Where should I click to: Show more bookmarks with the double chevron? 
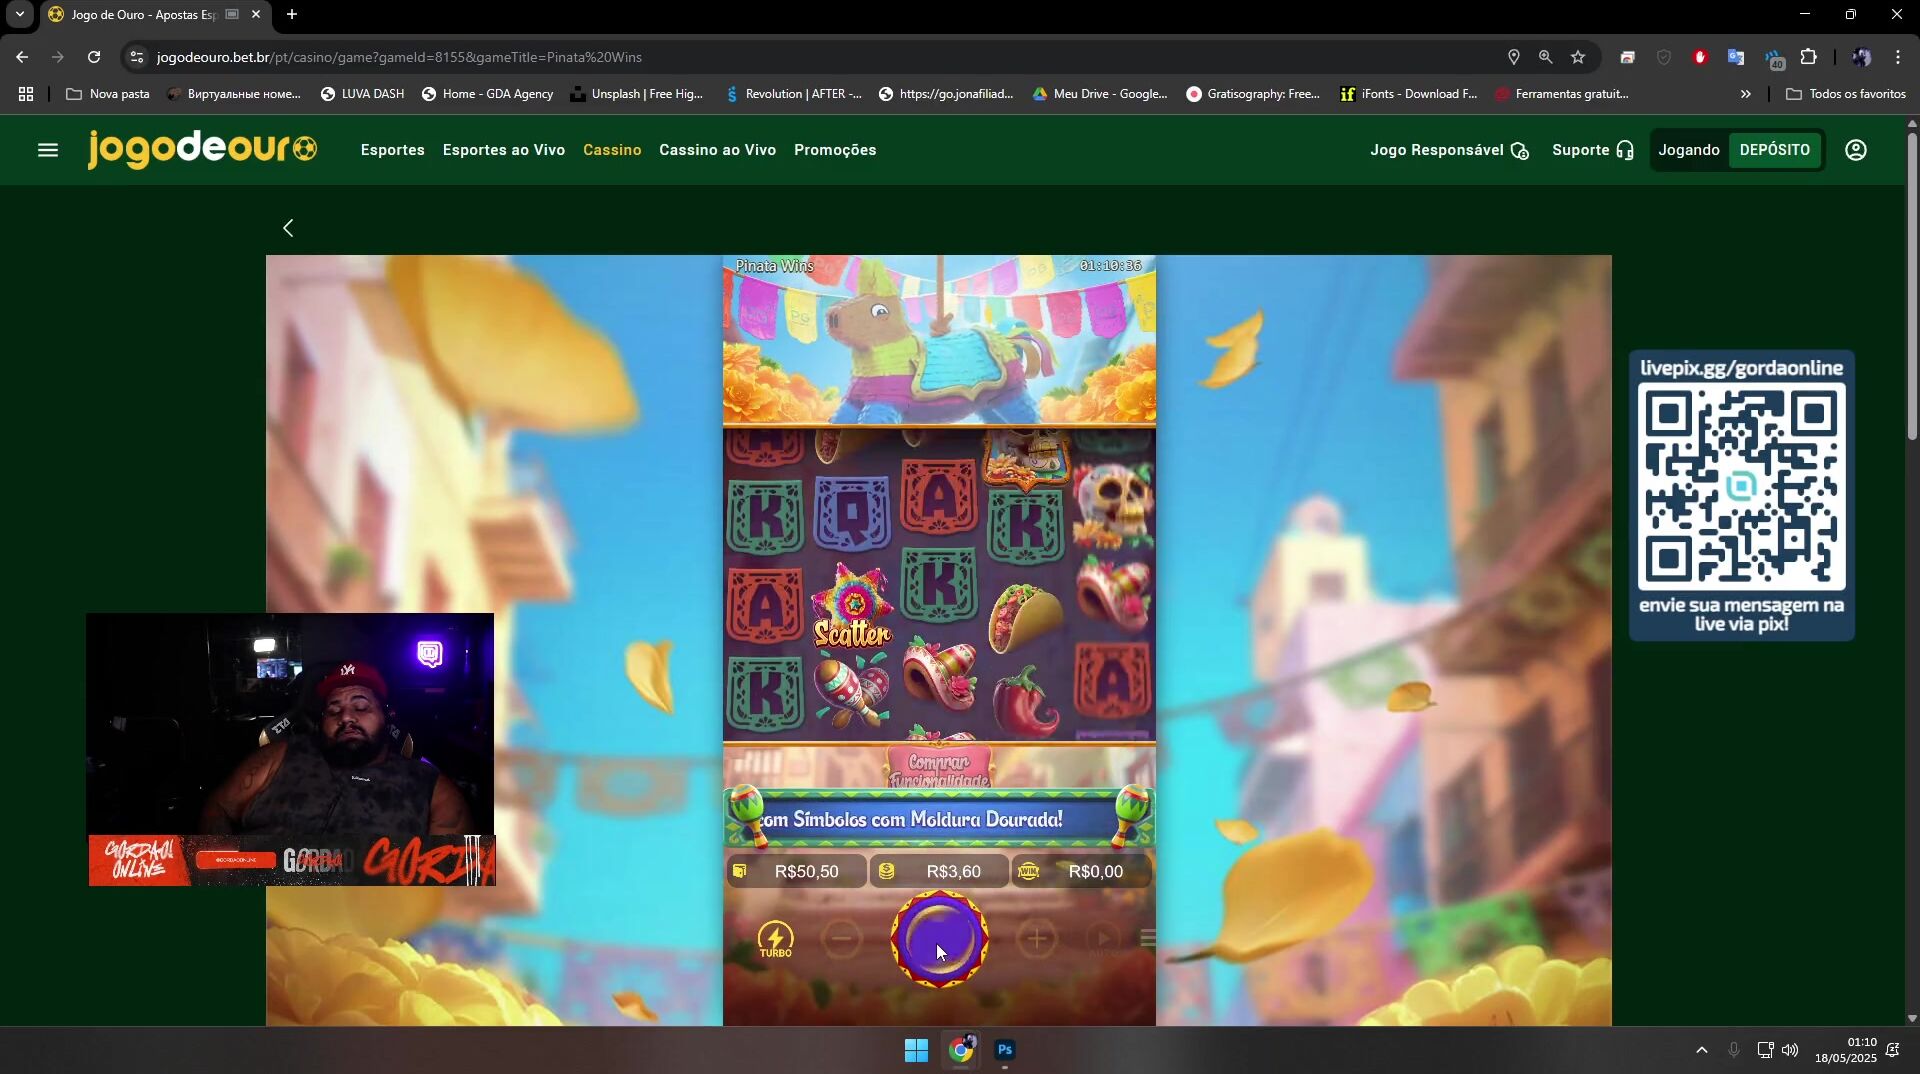1746,94
